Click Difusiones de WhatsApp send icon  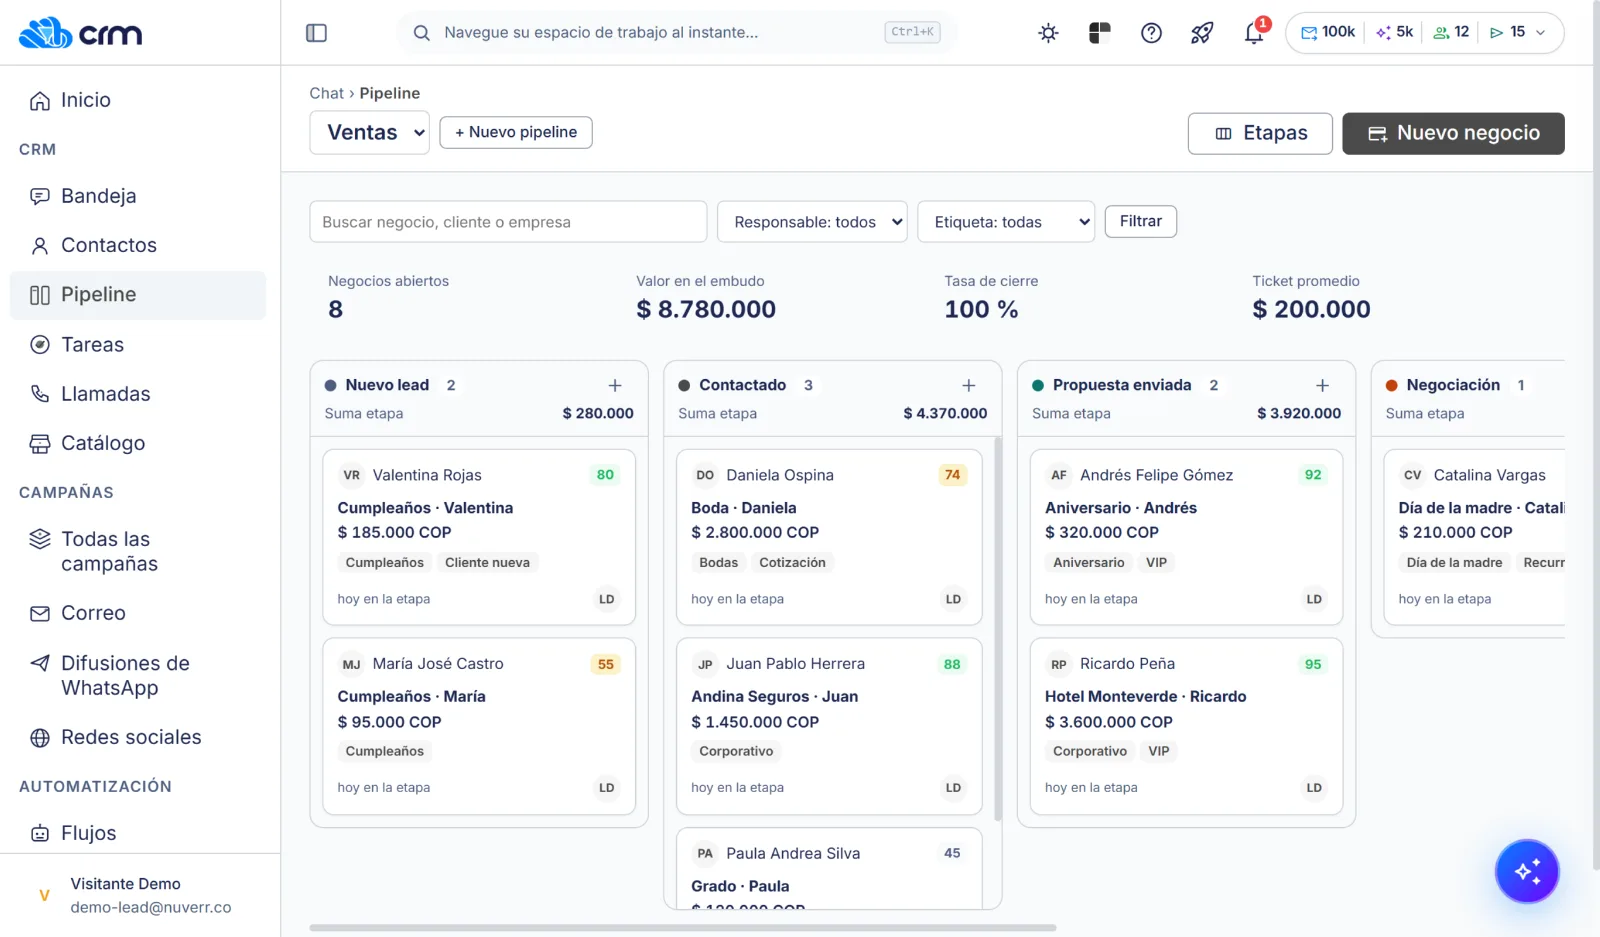(40, 663)
